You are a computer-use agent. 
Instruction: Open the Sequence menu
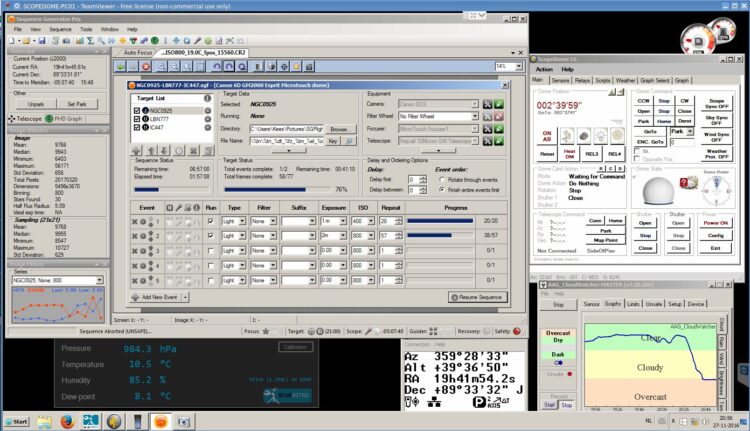[x=60, y=29]
